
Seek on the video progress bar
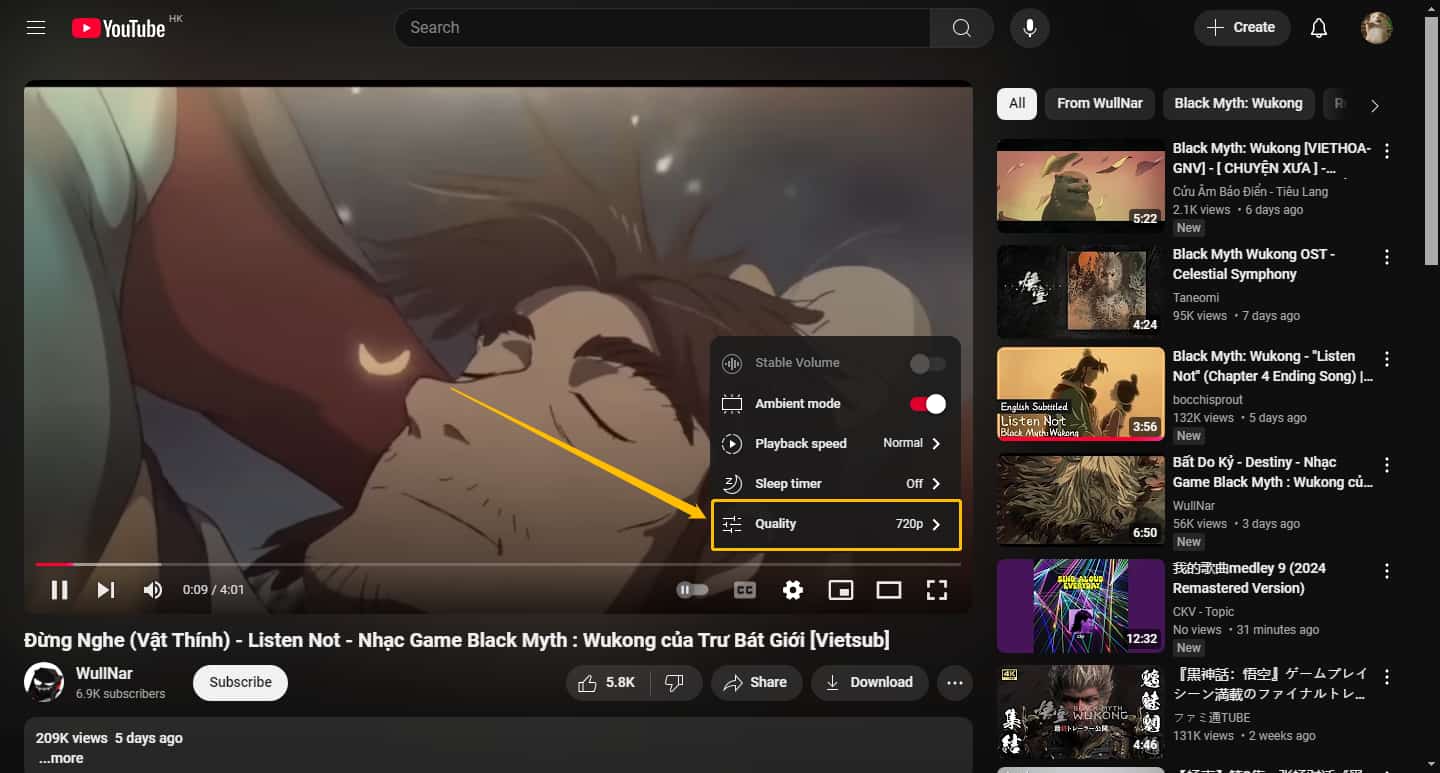click(498, 564)
